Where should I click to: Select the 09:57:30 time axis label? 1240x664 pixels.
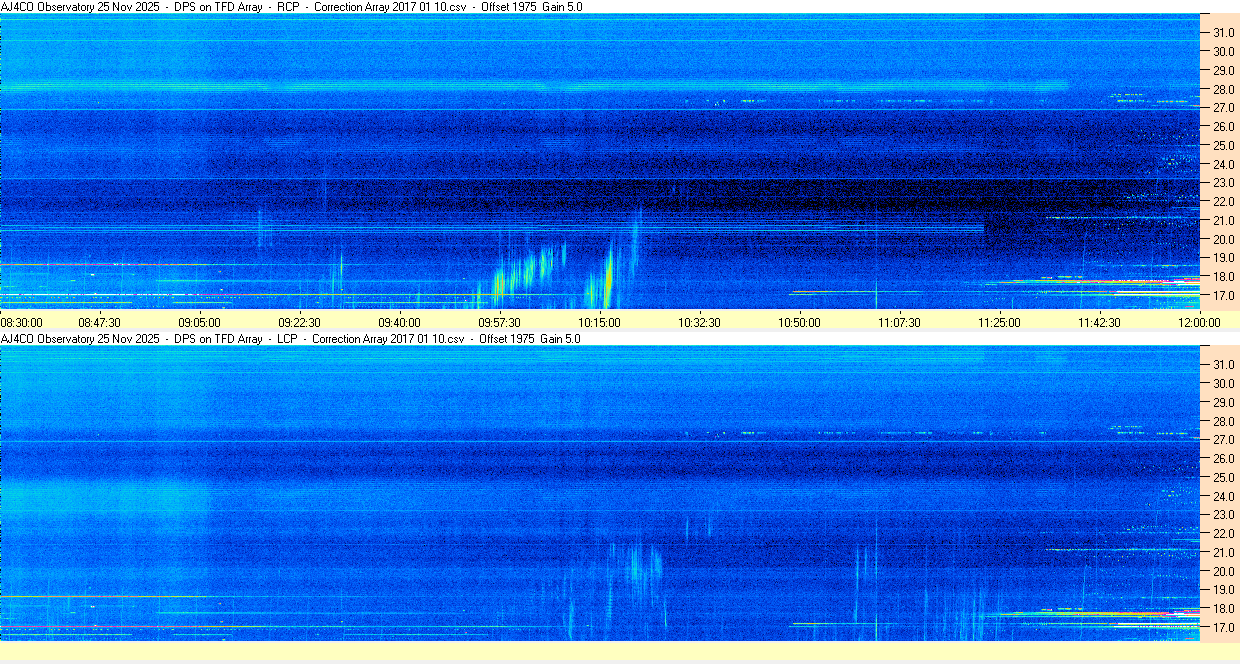[x=500, y=322]
